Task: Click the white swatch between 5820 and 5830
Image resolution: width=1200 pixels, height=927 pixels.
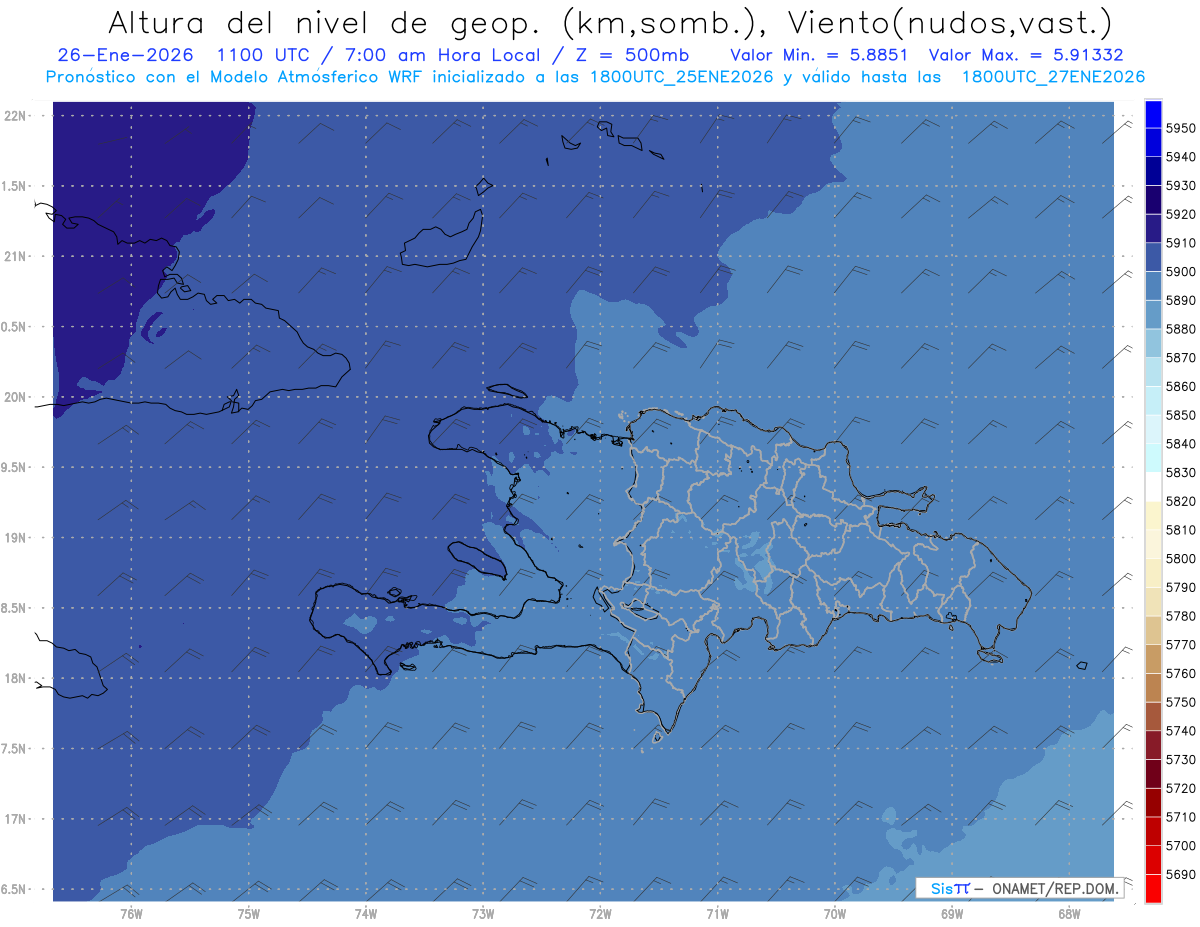Action: tap(1153, 486)
